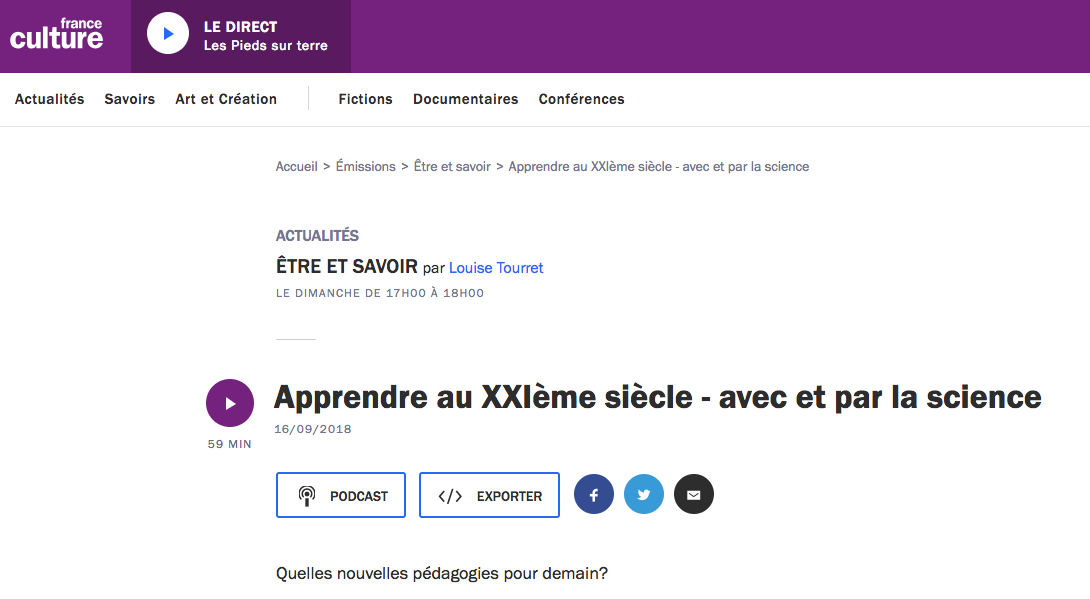Share the episode on Facebook
The image size is (1090, 599).
(x=594, y=495)
